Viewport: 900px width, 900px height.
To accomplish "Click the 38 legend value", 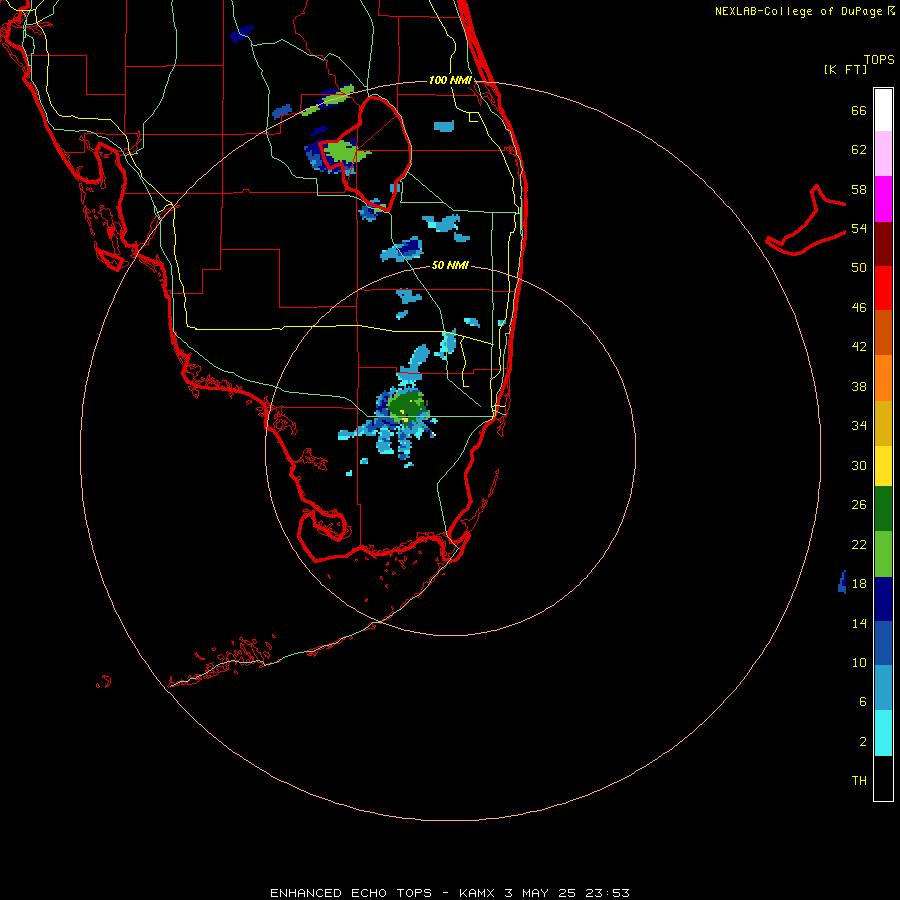I will pos(859,386).
